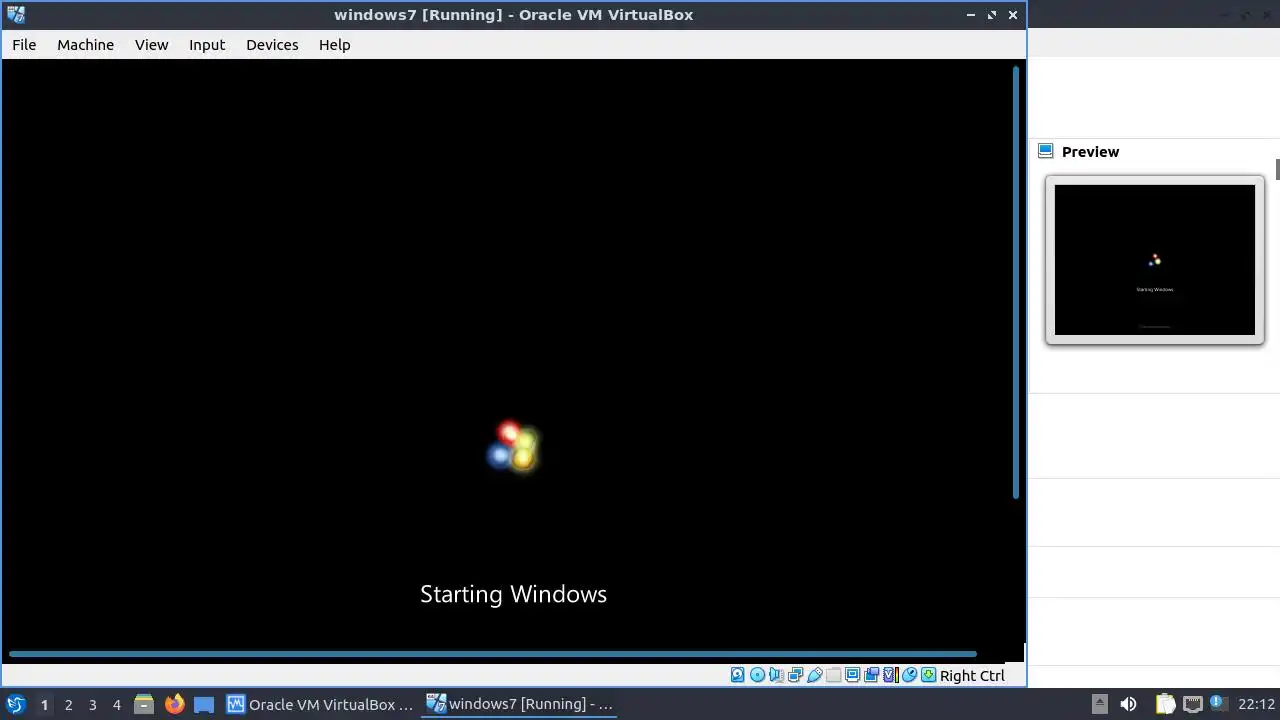Open the desktop start menu bird icon

coord(16,704)
